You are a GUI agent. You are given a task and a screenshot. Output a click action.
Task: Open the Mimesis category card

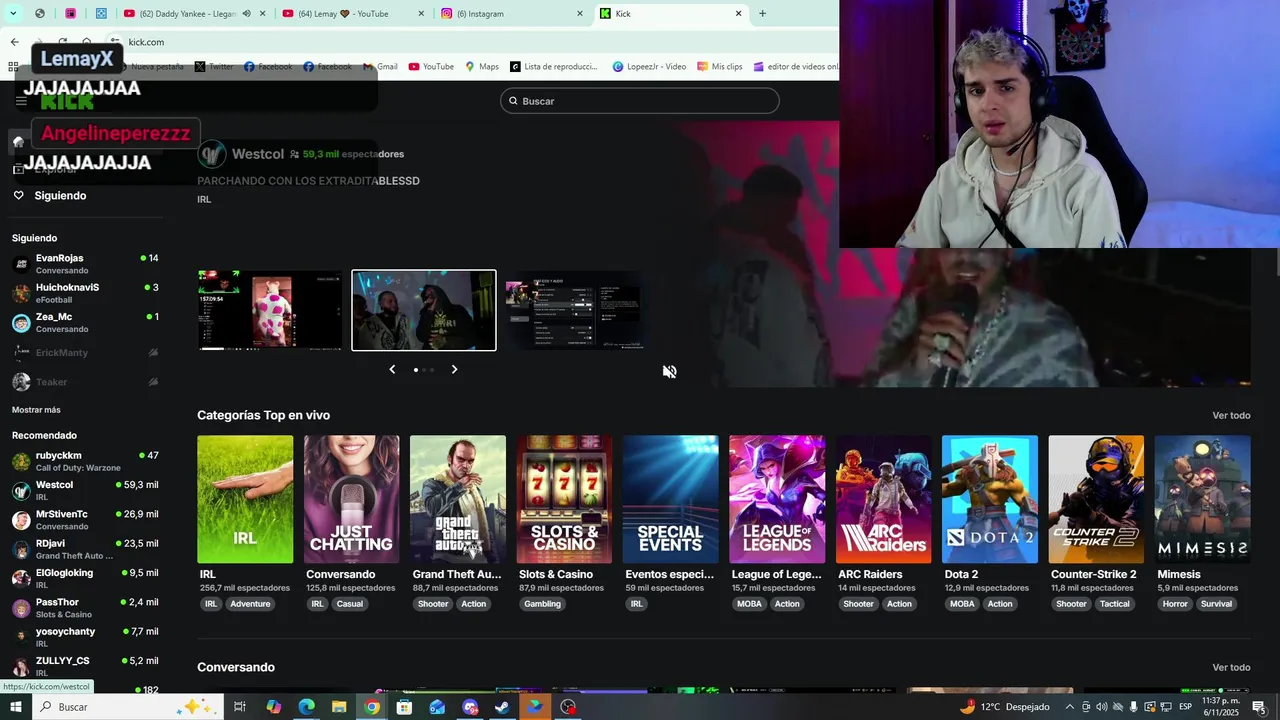[x=1202, y=499]
